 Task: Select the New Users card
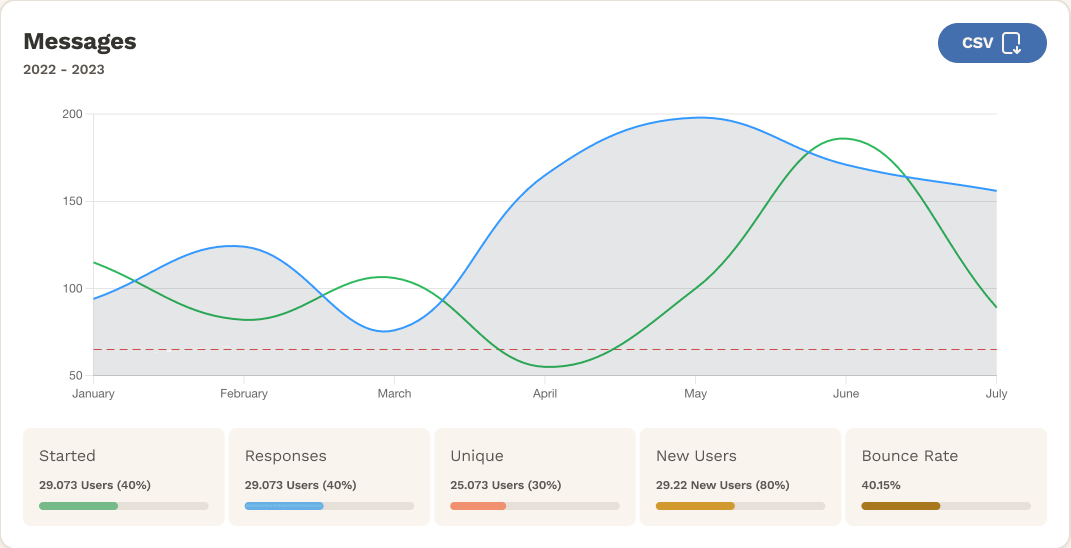pyautogui.click(x=740, y=477)
